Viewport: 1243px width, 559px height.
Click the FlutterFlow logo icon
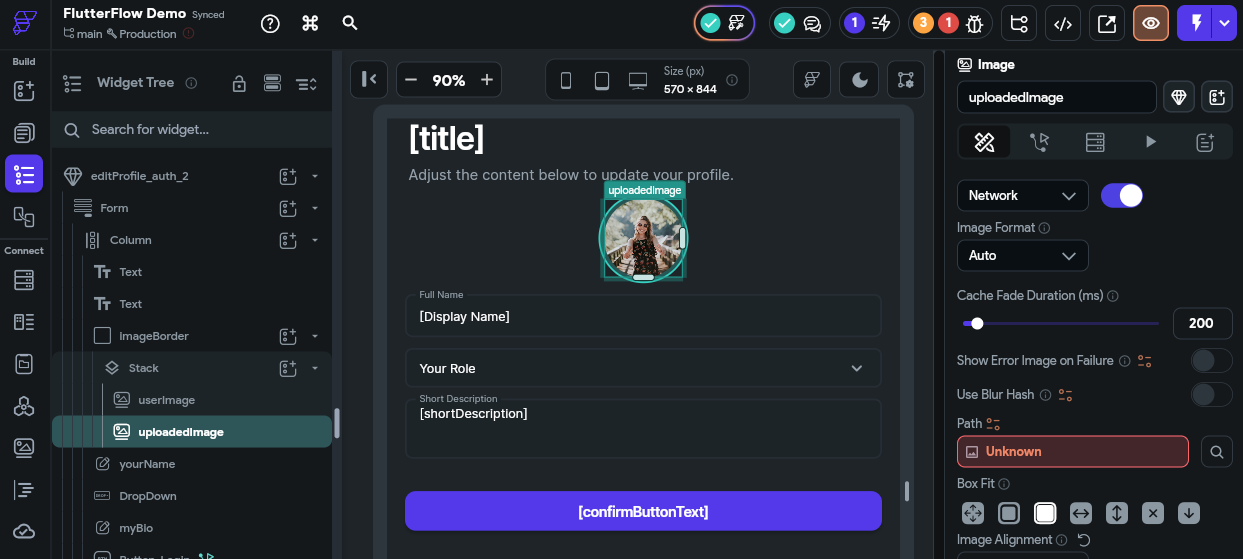pos(24,23)
